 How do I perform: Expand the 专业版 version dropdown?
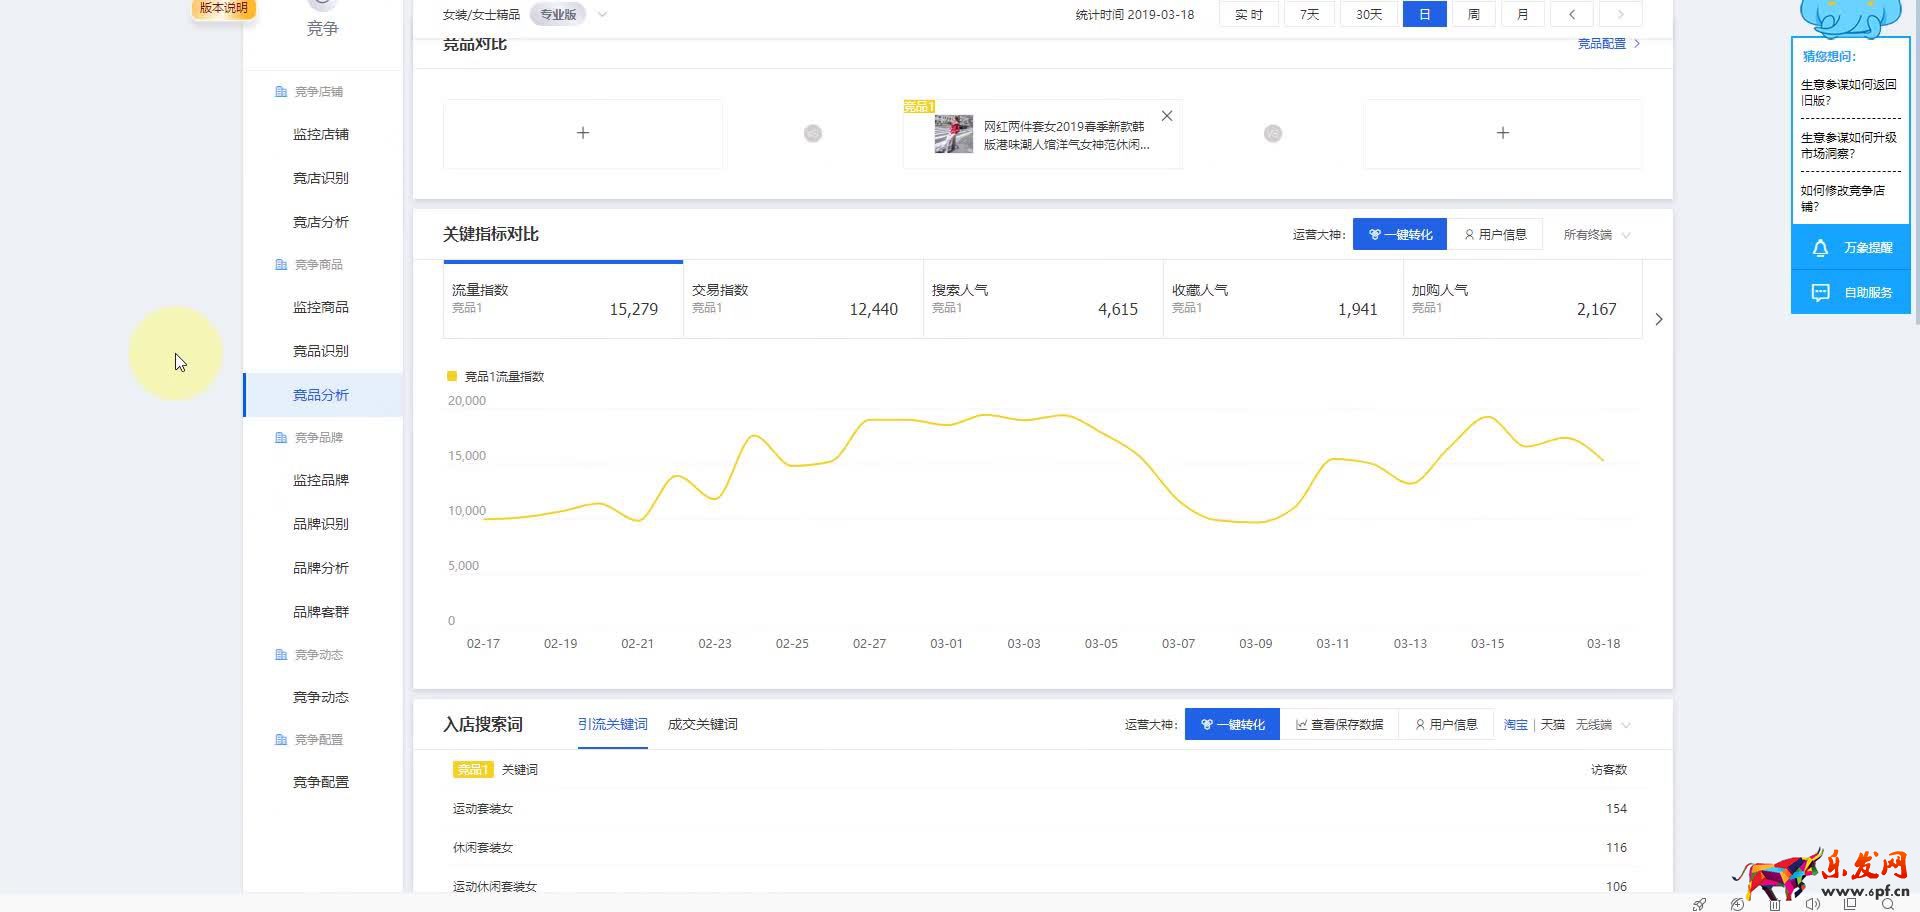click(601, 14)
